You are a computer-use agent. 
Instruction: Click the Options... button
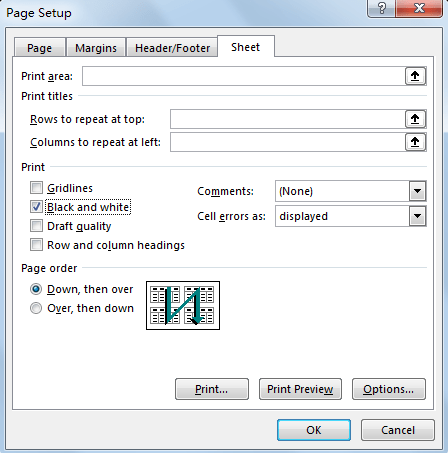click(389, 389)
